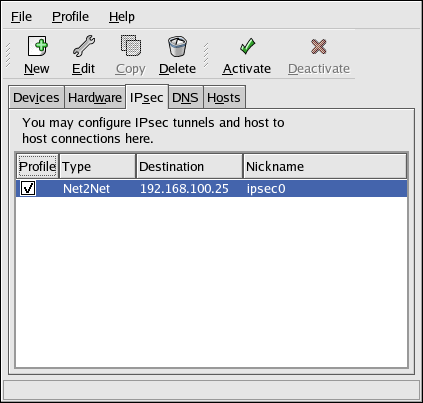Click the Delete trash can icon
Image resolution: width=423 pixels, height=403 pixels.
pos(177,46)
